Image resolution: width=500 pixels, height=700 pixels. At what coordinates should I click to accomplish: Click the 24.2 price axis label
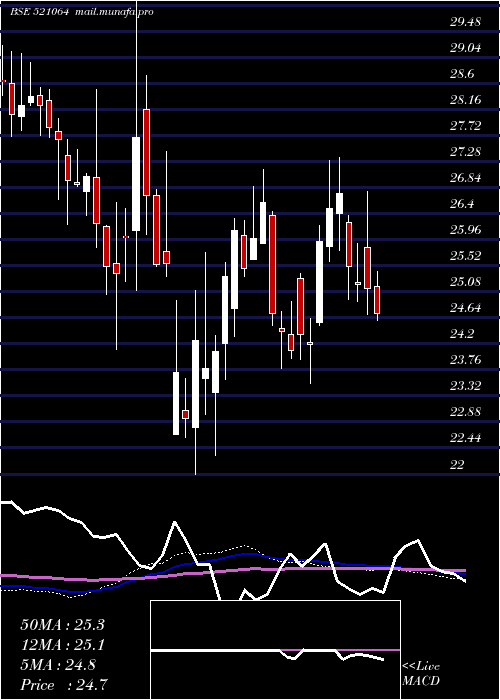pos(463,333)
